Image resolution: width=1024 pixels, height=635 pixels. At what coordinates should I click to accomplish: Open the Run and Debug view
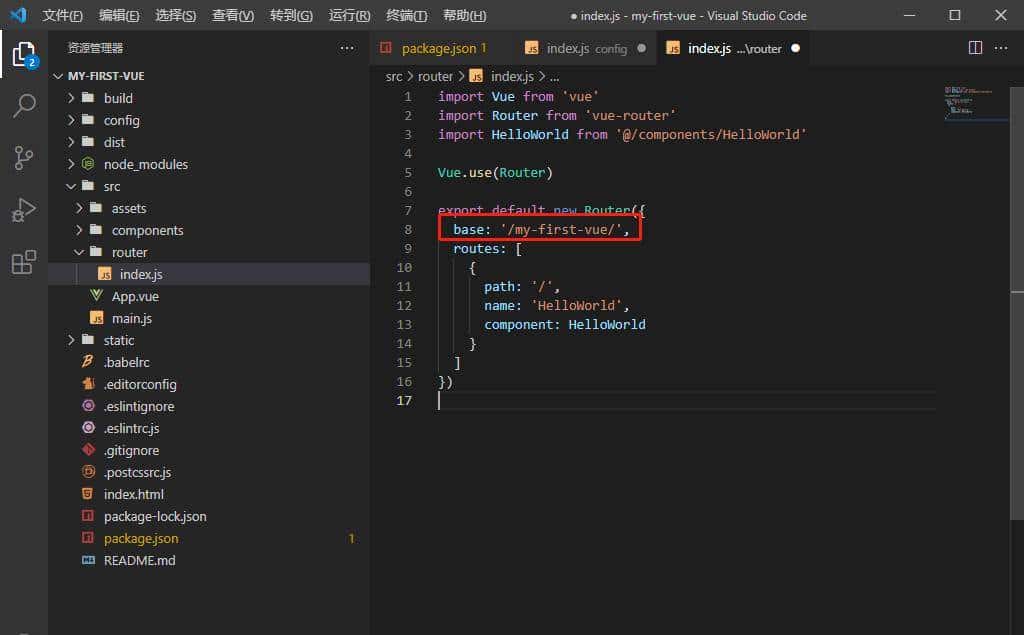[x=24, y=210]
